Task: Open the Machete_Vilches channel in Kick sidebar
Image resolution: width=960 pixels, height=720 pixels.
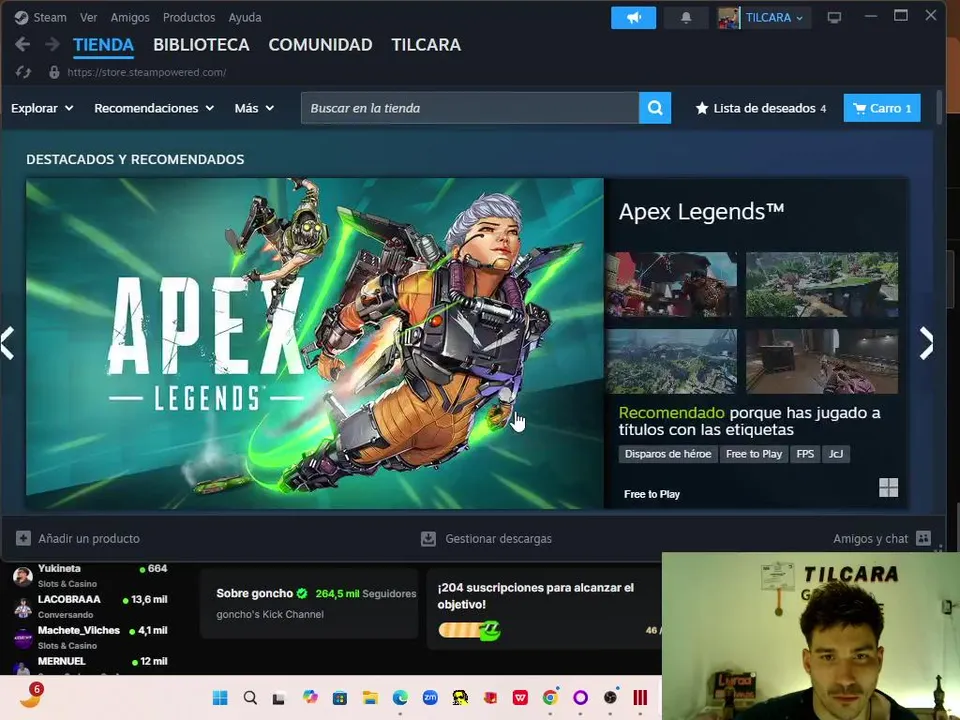Action: tap(91, 637)
